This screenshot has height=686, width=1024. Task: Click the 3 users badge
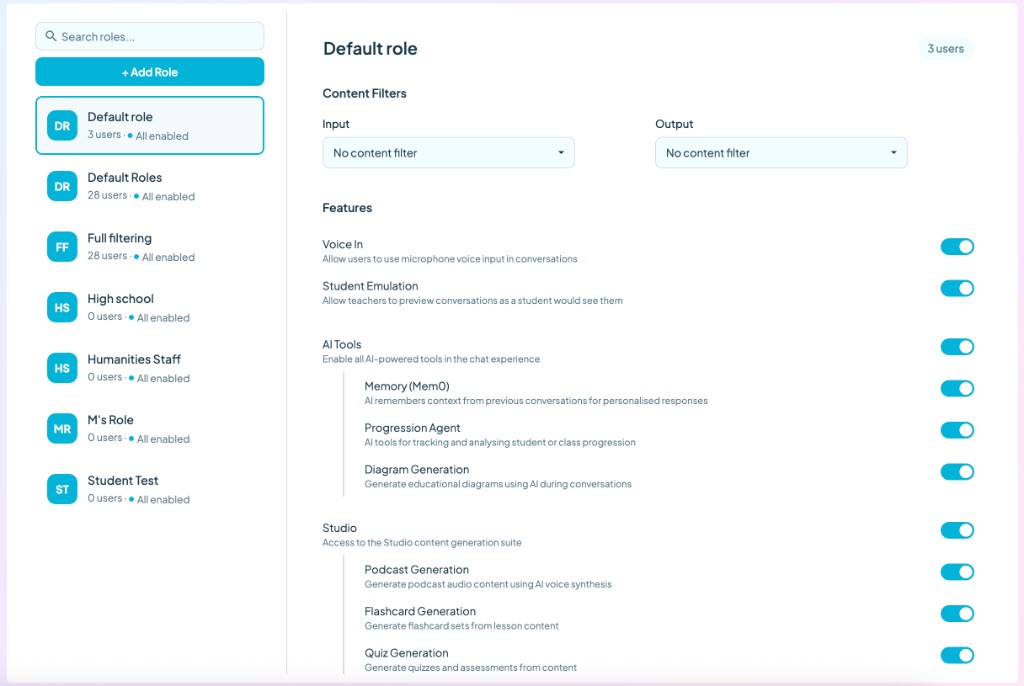pos(945,48)
